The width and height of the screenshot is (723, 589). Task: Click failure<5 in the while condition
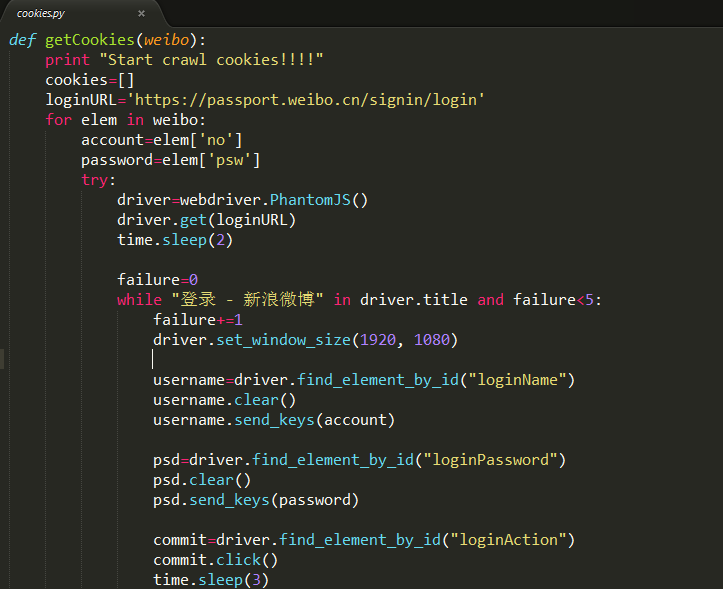click(x=553, y=300)
